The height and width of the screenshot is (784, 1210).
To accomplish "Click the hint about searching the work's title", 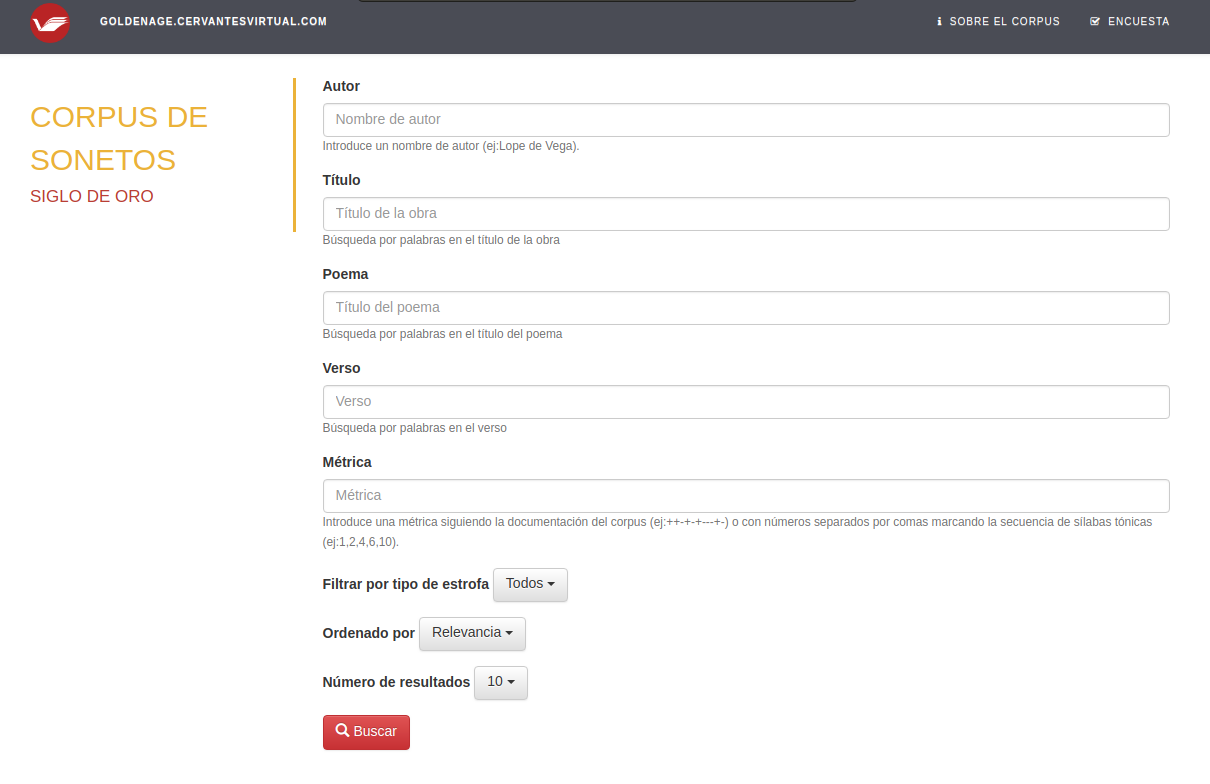I will 441,240.
